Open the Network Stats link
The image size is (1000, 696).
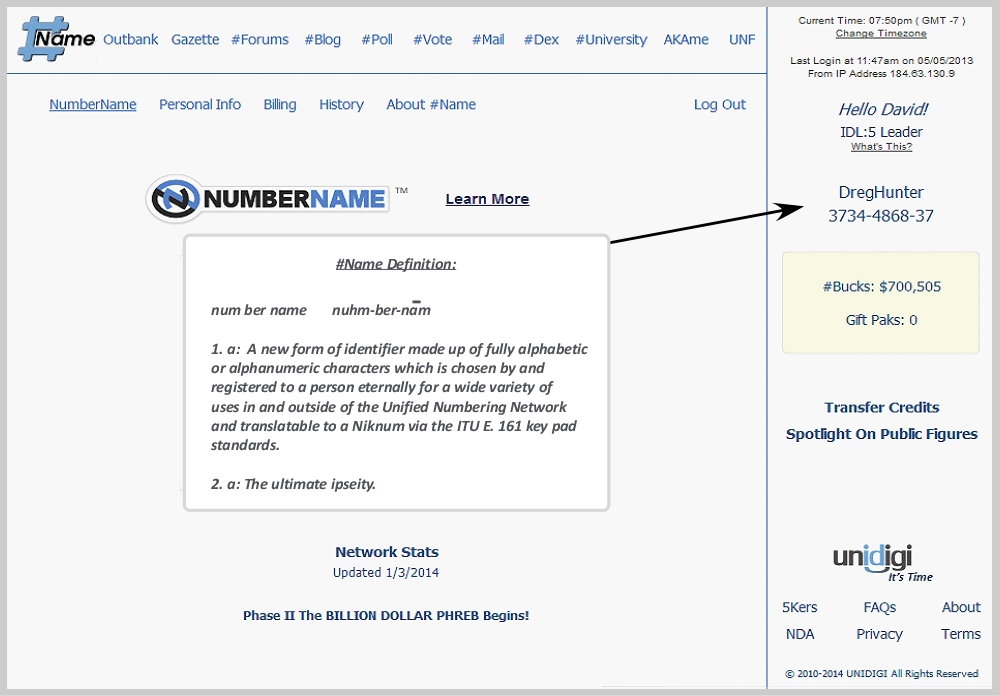[x=386, y=552]
